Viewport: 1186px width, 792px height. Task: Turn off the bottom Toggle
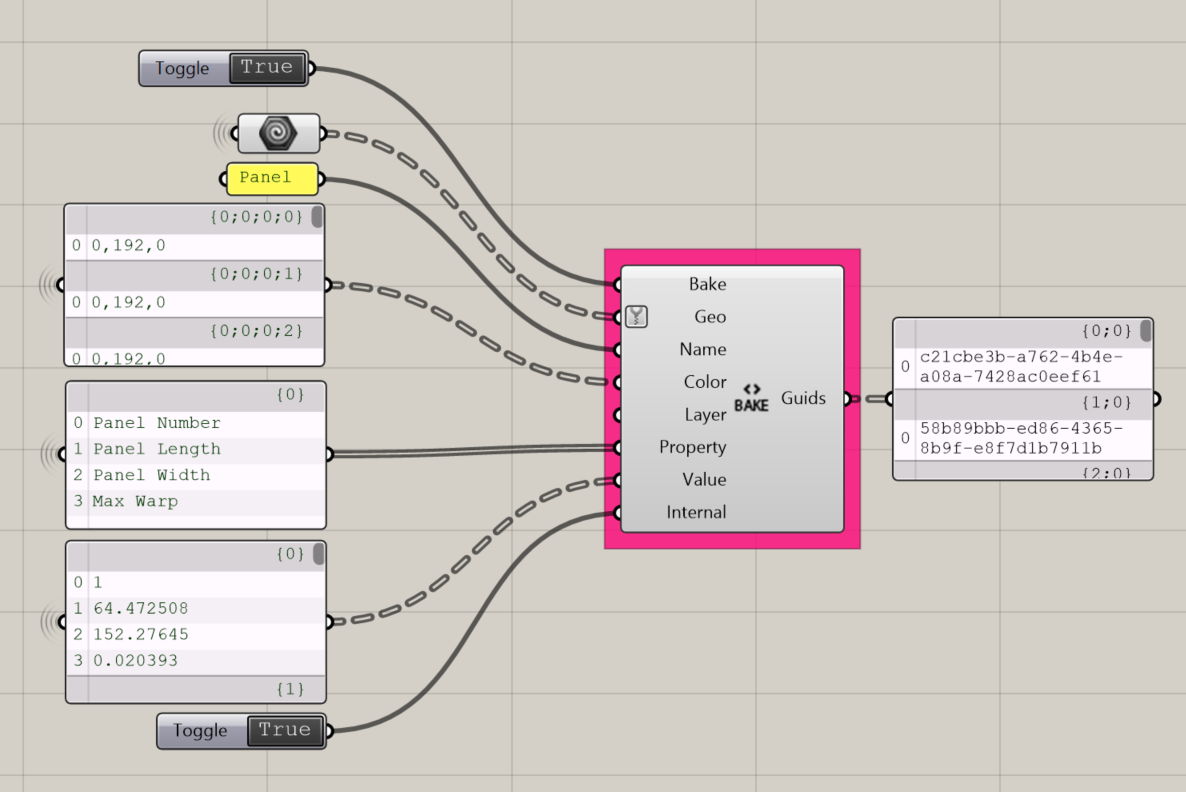(x=285, y=731)
